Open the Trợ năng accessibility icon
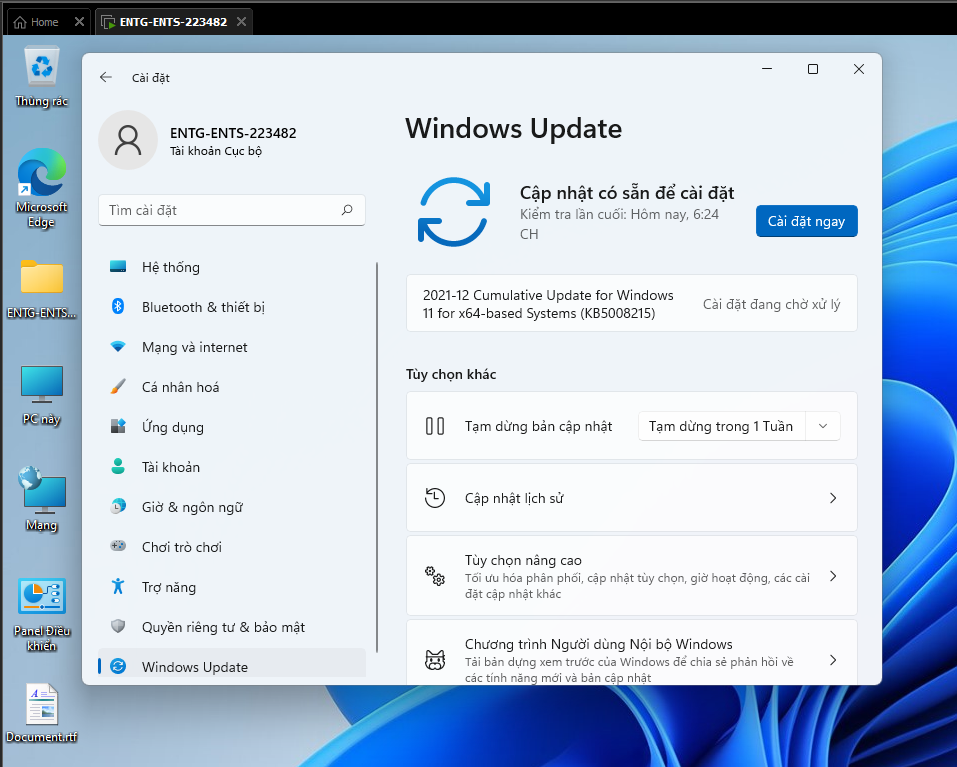This screenshot has width=957, height=767. click(118, 586)
